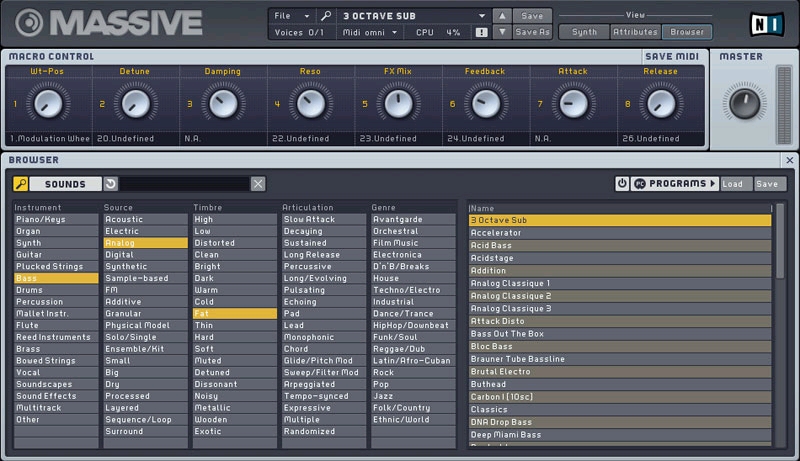Click the 1.Modulation Wheel MIDI assignment
The width and height of the screenshot is (800, 461).
49,139
